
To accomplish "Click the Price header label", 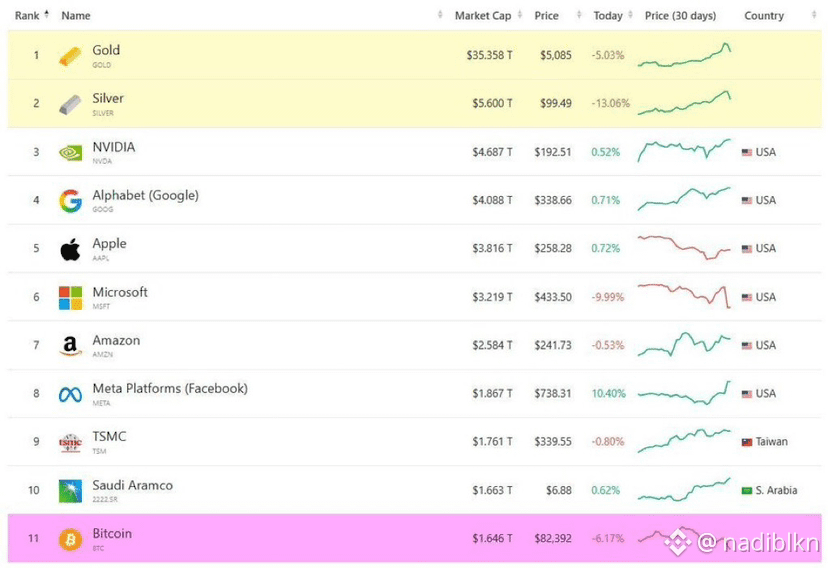I will [x=546, y=16].
